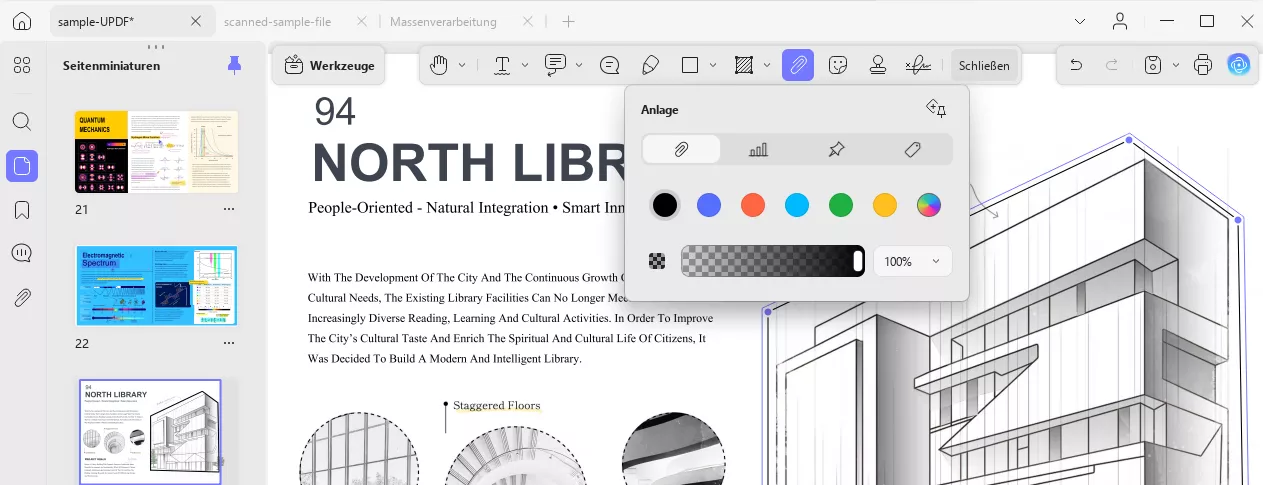Open the Attachments sidebar icon
1263x485 pixels.
click(22, 298)
